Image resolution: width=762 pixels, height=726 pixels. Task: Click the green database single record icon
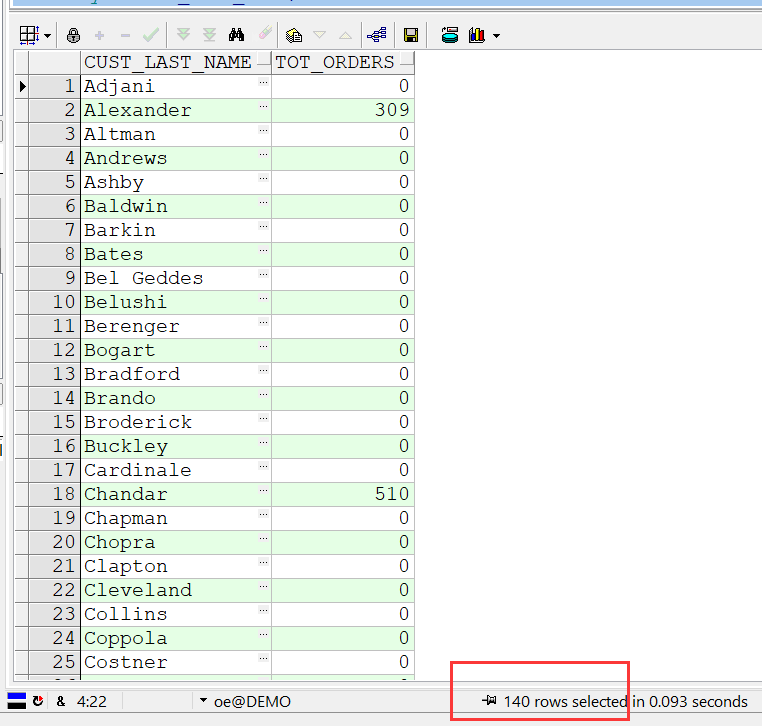click(450, 35)
